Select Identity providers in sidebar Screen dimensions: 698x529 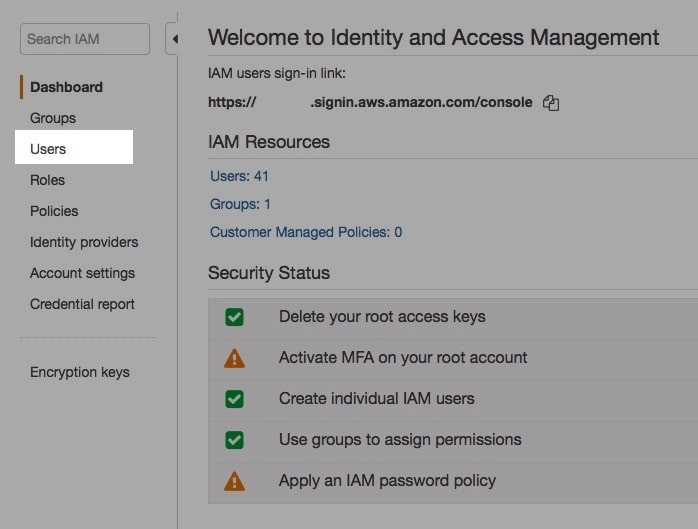pos(84,242)
